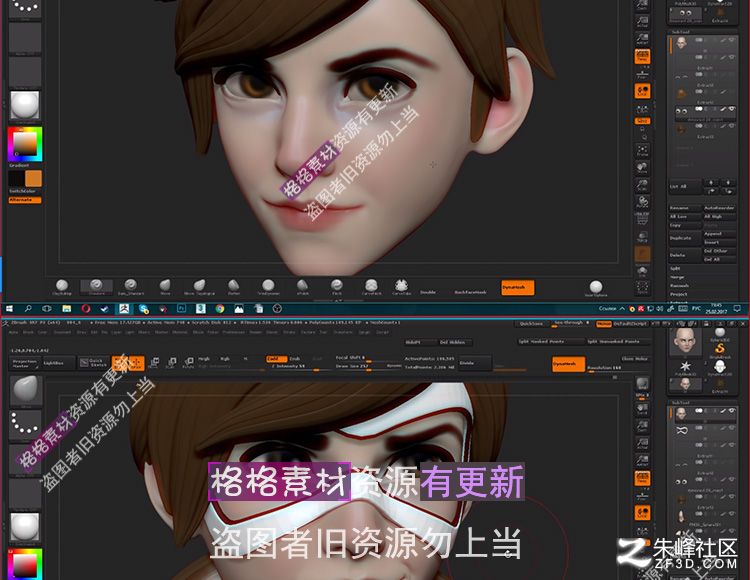This screenshot has width=750, height=580.
Task: Open the Brush menu
Action: click(29, 332)
